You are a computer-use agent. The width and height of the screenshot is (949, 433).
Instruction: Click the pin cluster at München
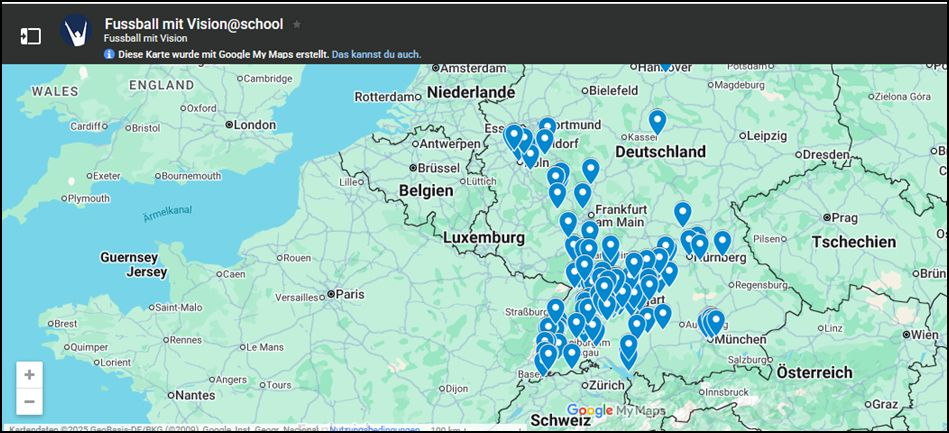click(715, 322)
